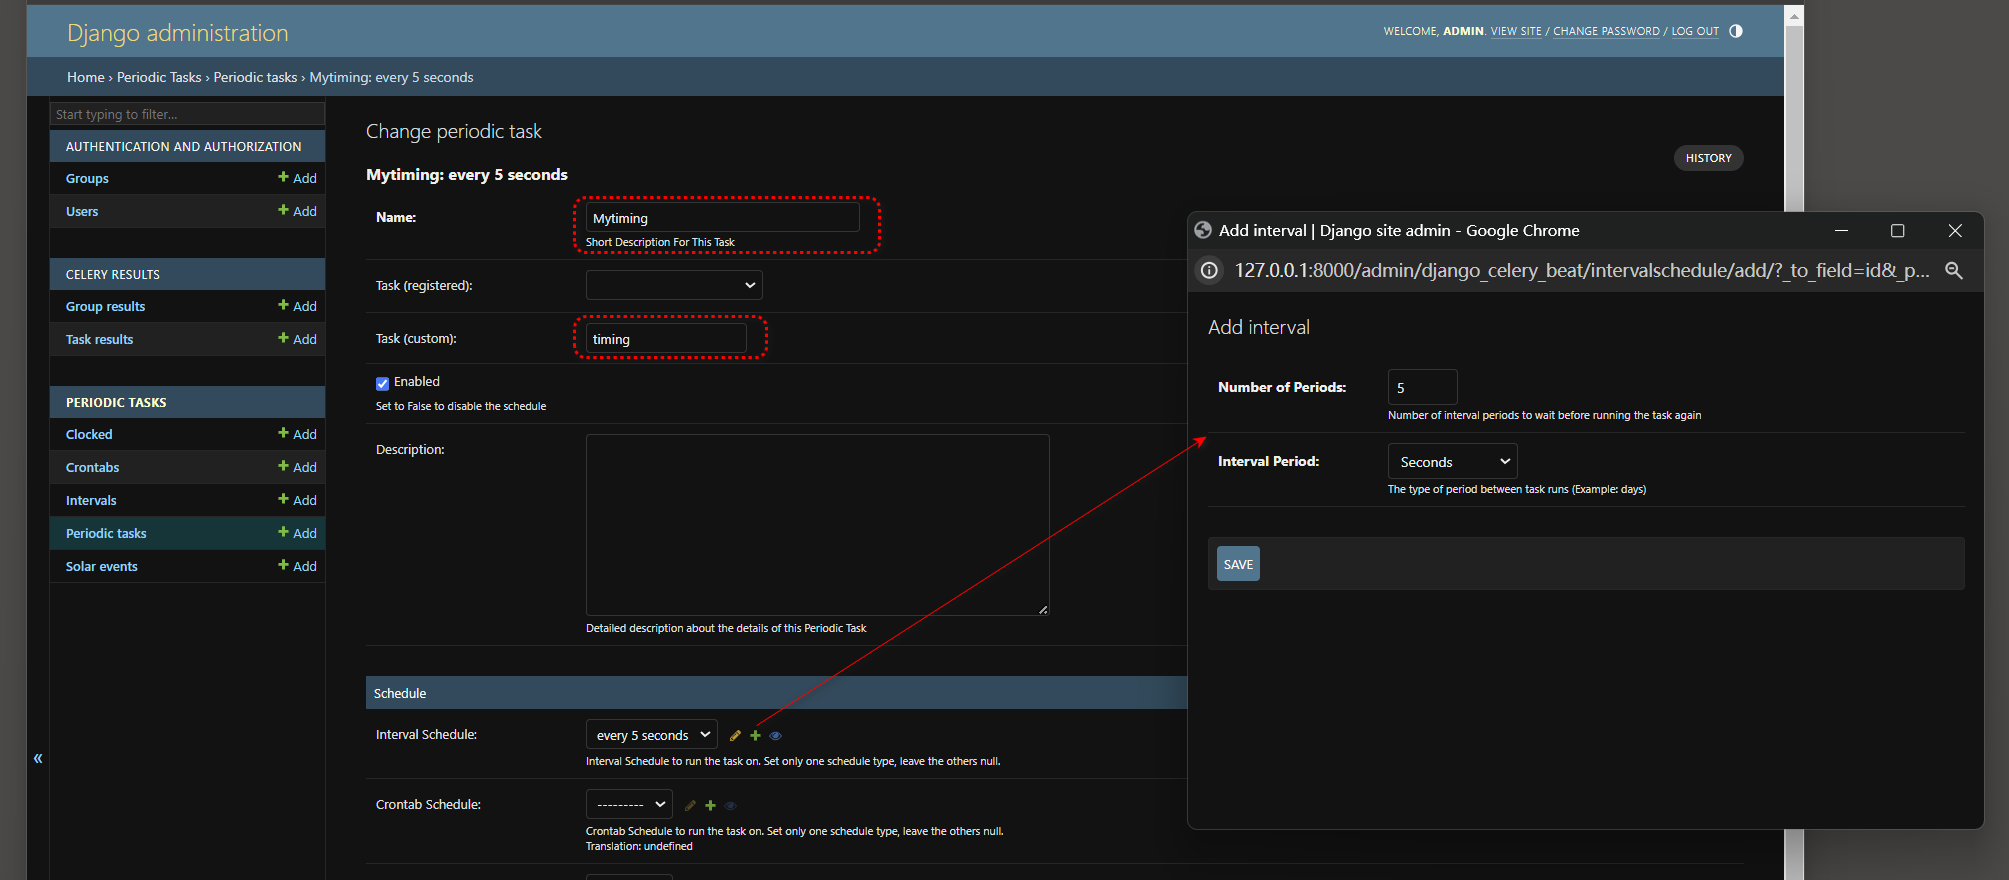This screenshot has width=2009, height=880.
Task: Click the site info icon in popup address bar
Action: point(1209,270)
